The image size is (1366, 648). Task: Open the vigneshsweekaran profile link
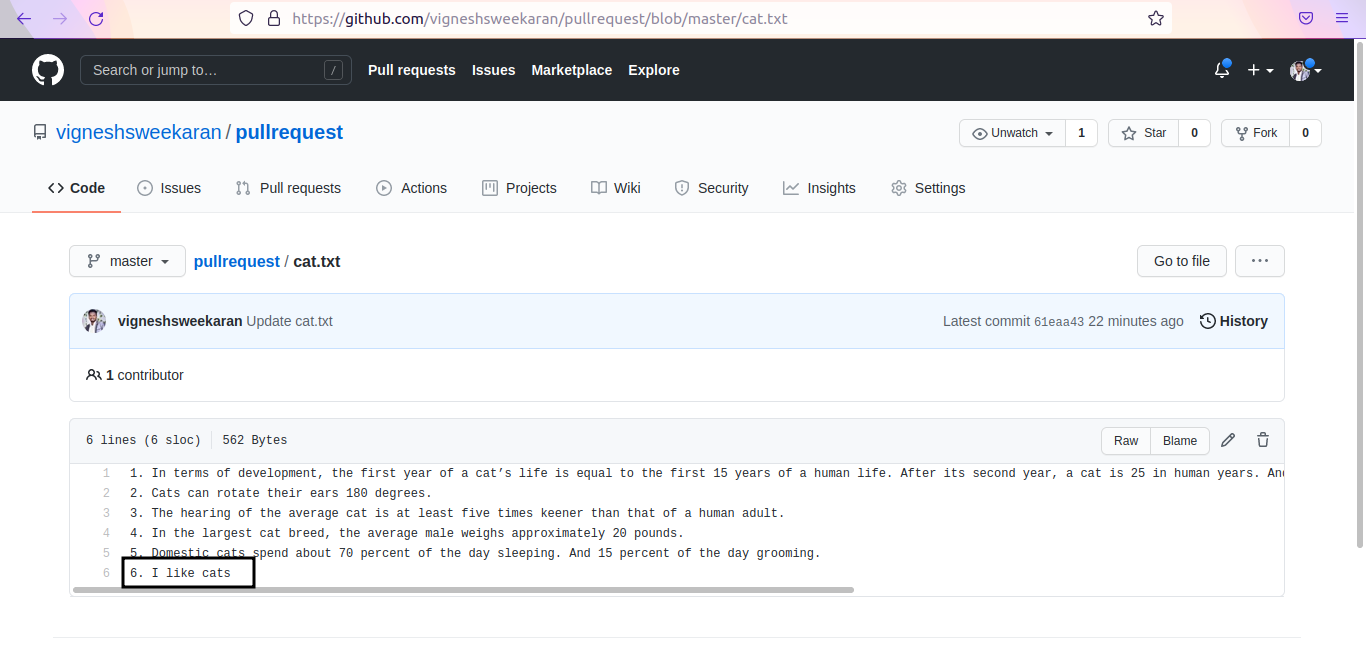click(138, 131)
